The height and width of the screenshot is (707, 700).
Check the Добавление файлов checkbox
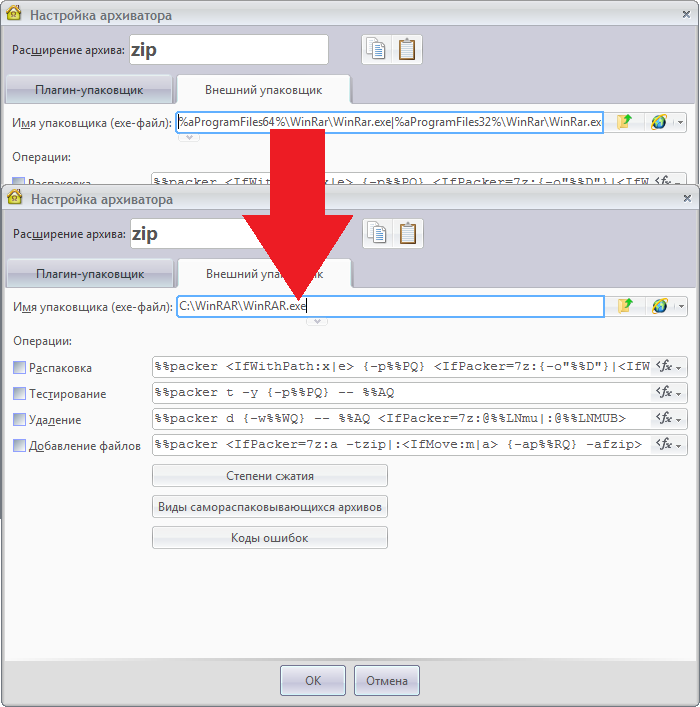(x=20, y=446)
